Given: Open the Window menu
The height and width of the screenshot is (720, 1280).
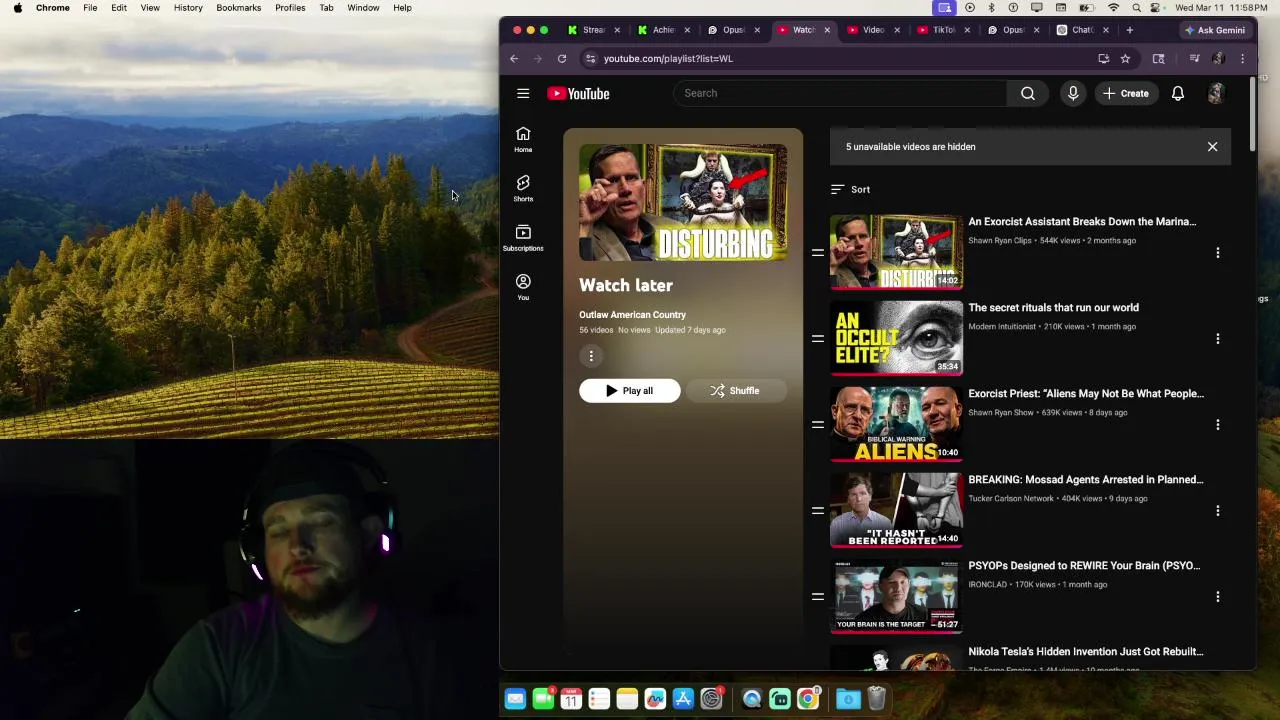Looking at the screenshot, I should pyautogui.click(x=363, y=8).
